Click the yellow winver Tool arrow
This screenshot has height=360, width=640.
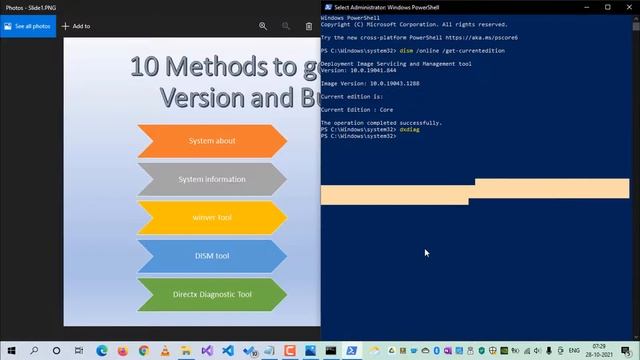tap(212, 218)
